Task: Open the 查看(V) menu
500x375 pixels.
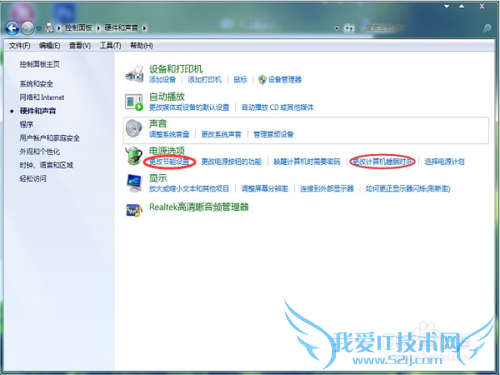Action: [80, 46]
